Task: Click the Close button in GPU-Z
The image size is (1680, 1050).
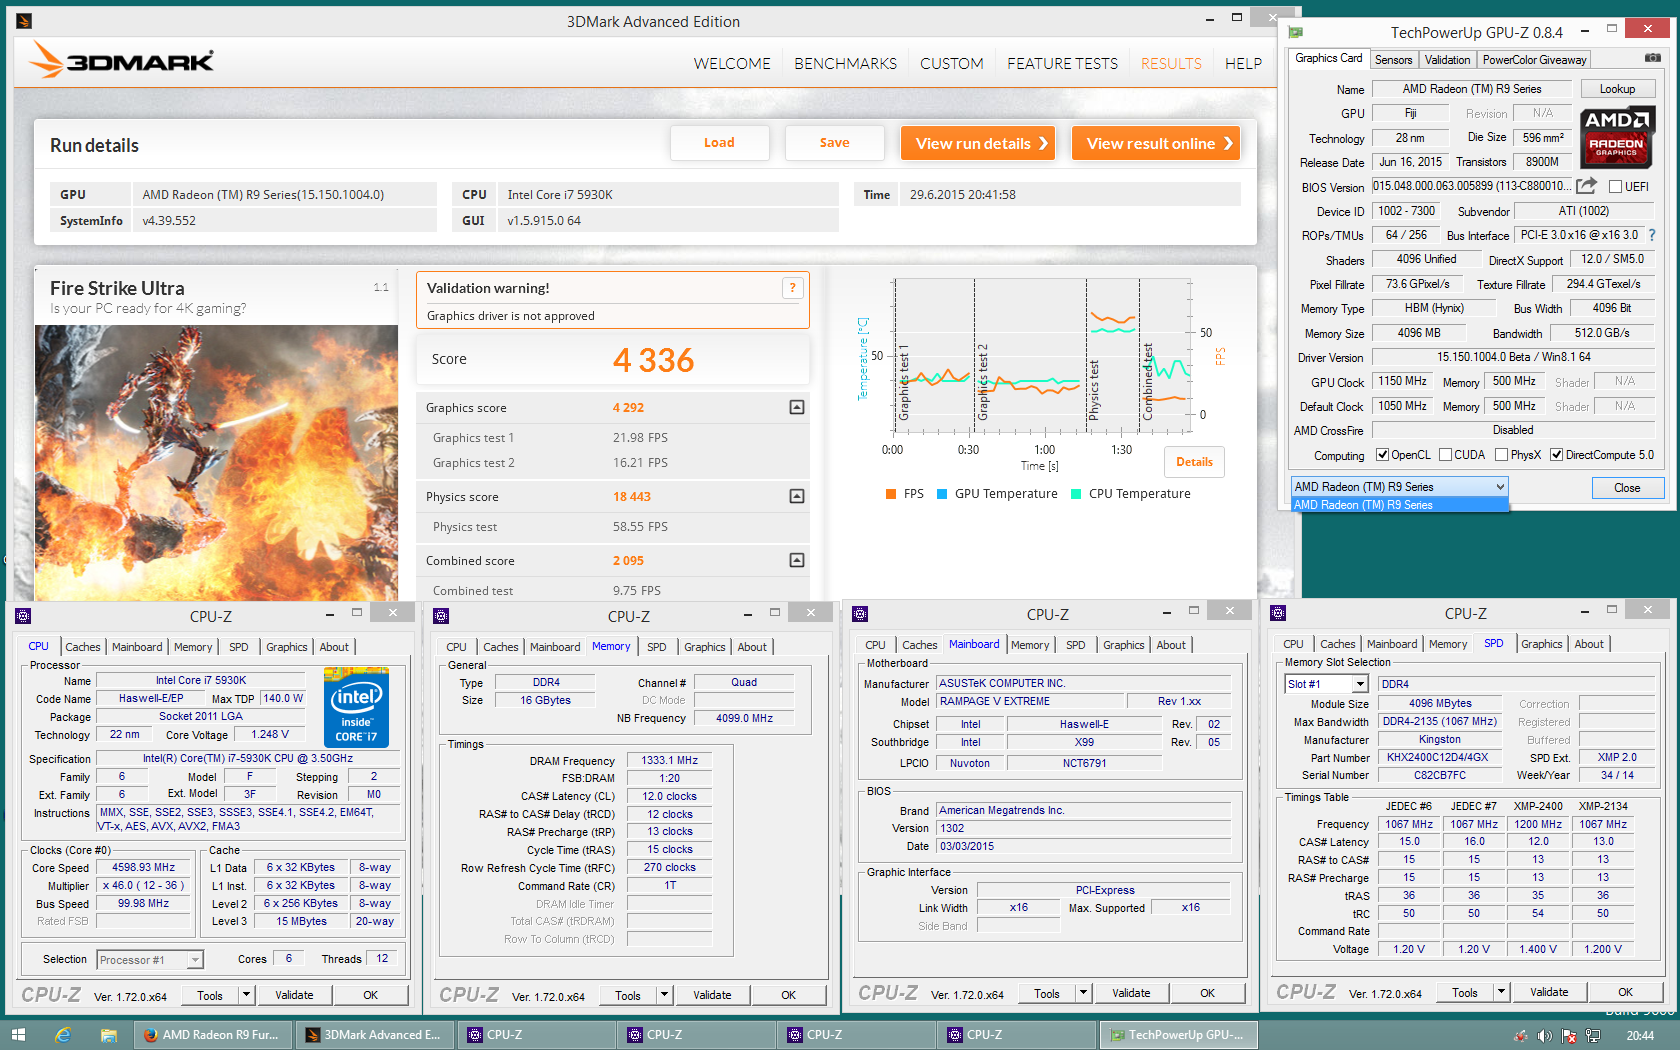Action: pos(1627,488)
